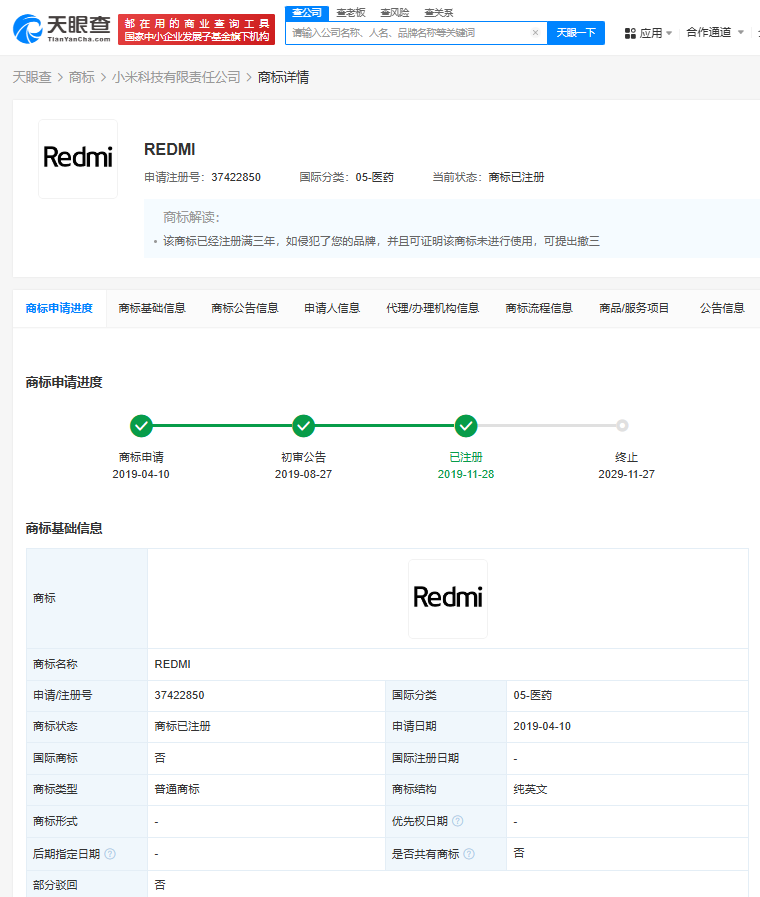Click the 商标解读 explanation text
The width and height of the screenshot is (760, 897).
click(x=381, y=241)
